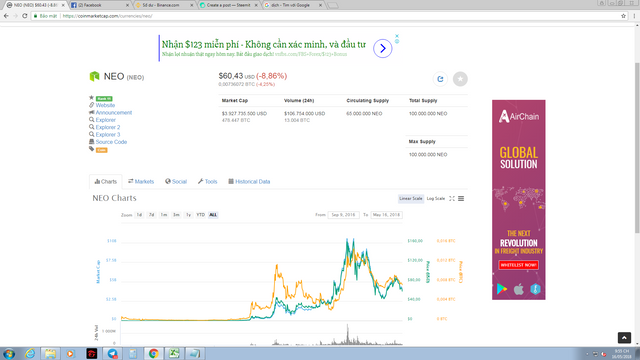This screenshot has height=360, width=640.
Task: Open Excel from taskbar
Action: tap(174, 353)
